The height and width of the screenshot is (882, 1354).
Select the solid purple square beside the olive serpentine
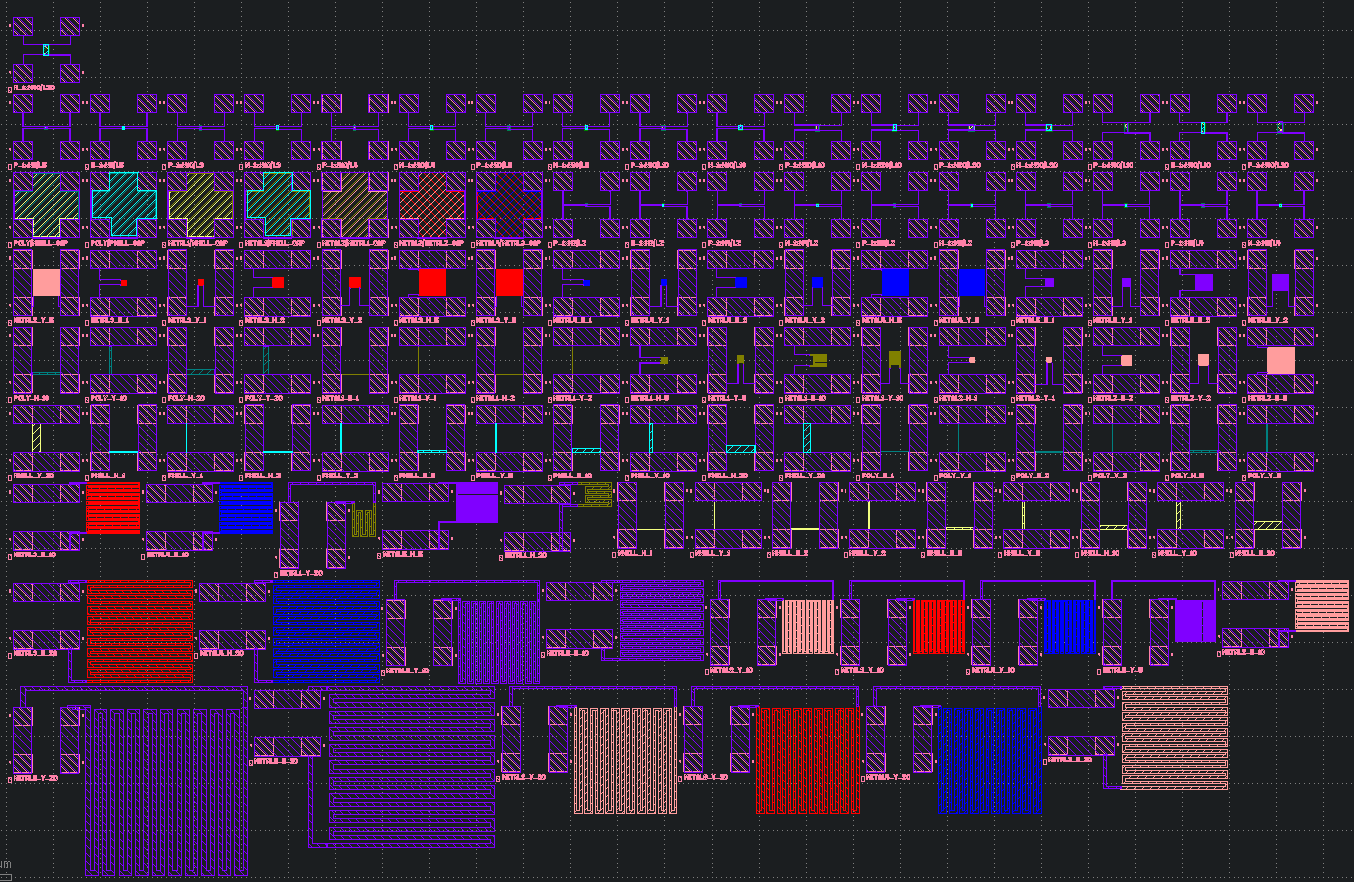476,502
